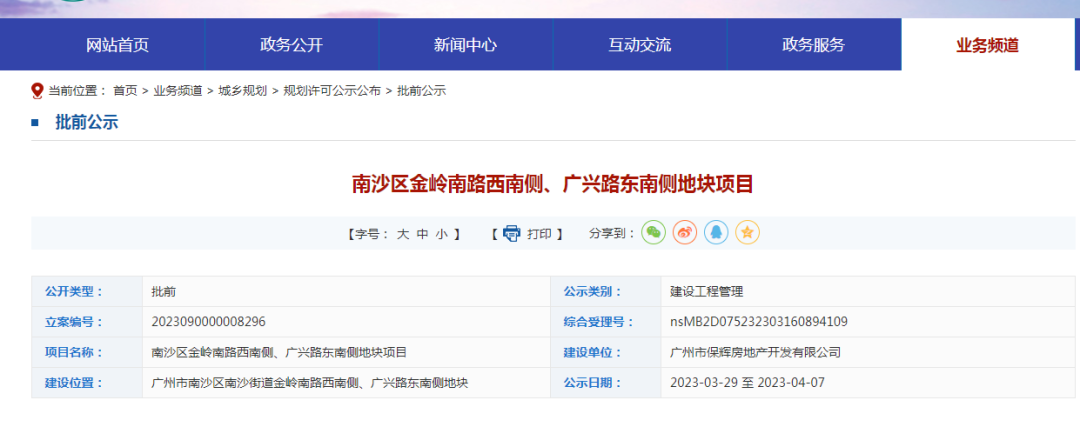The image size is (1080, 427).
Task: Click the red location pin icon
Action: coord(37,91)
